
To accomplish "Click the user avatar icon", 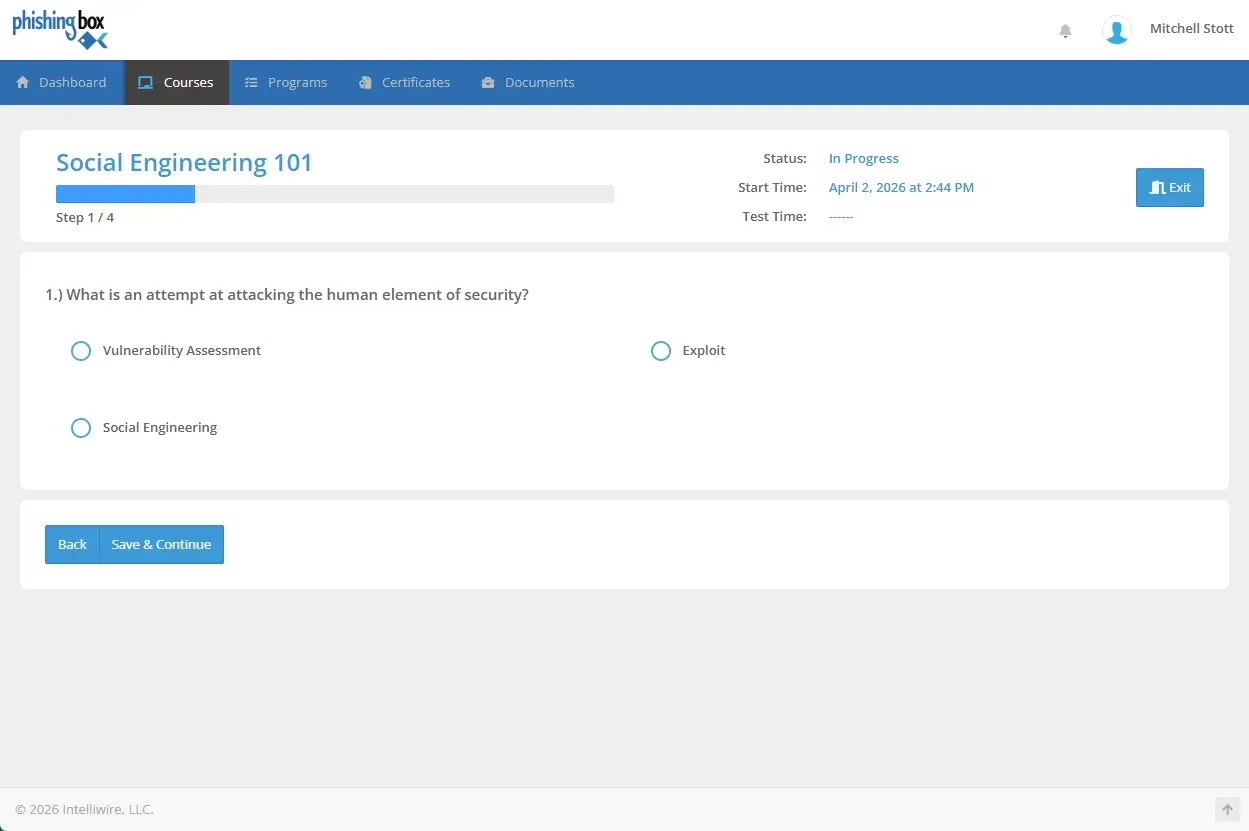I will 1116,30.
